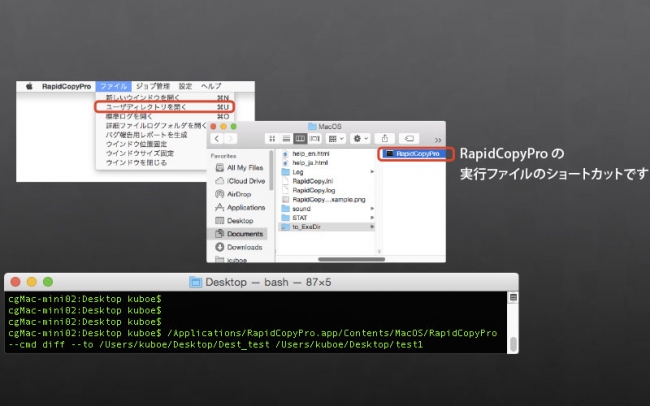Go forward in the Finder window

pyautogui.click(x=230, y=139)
